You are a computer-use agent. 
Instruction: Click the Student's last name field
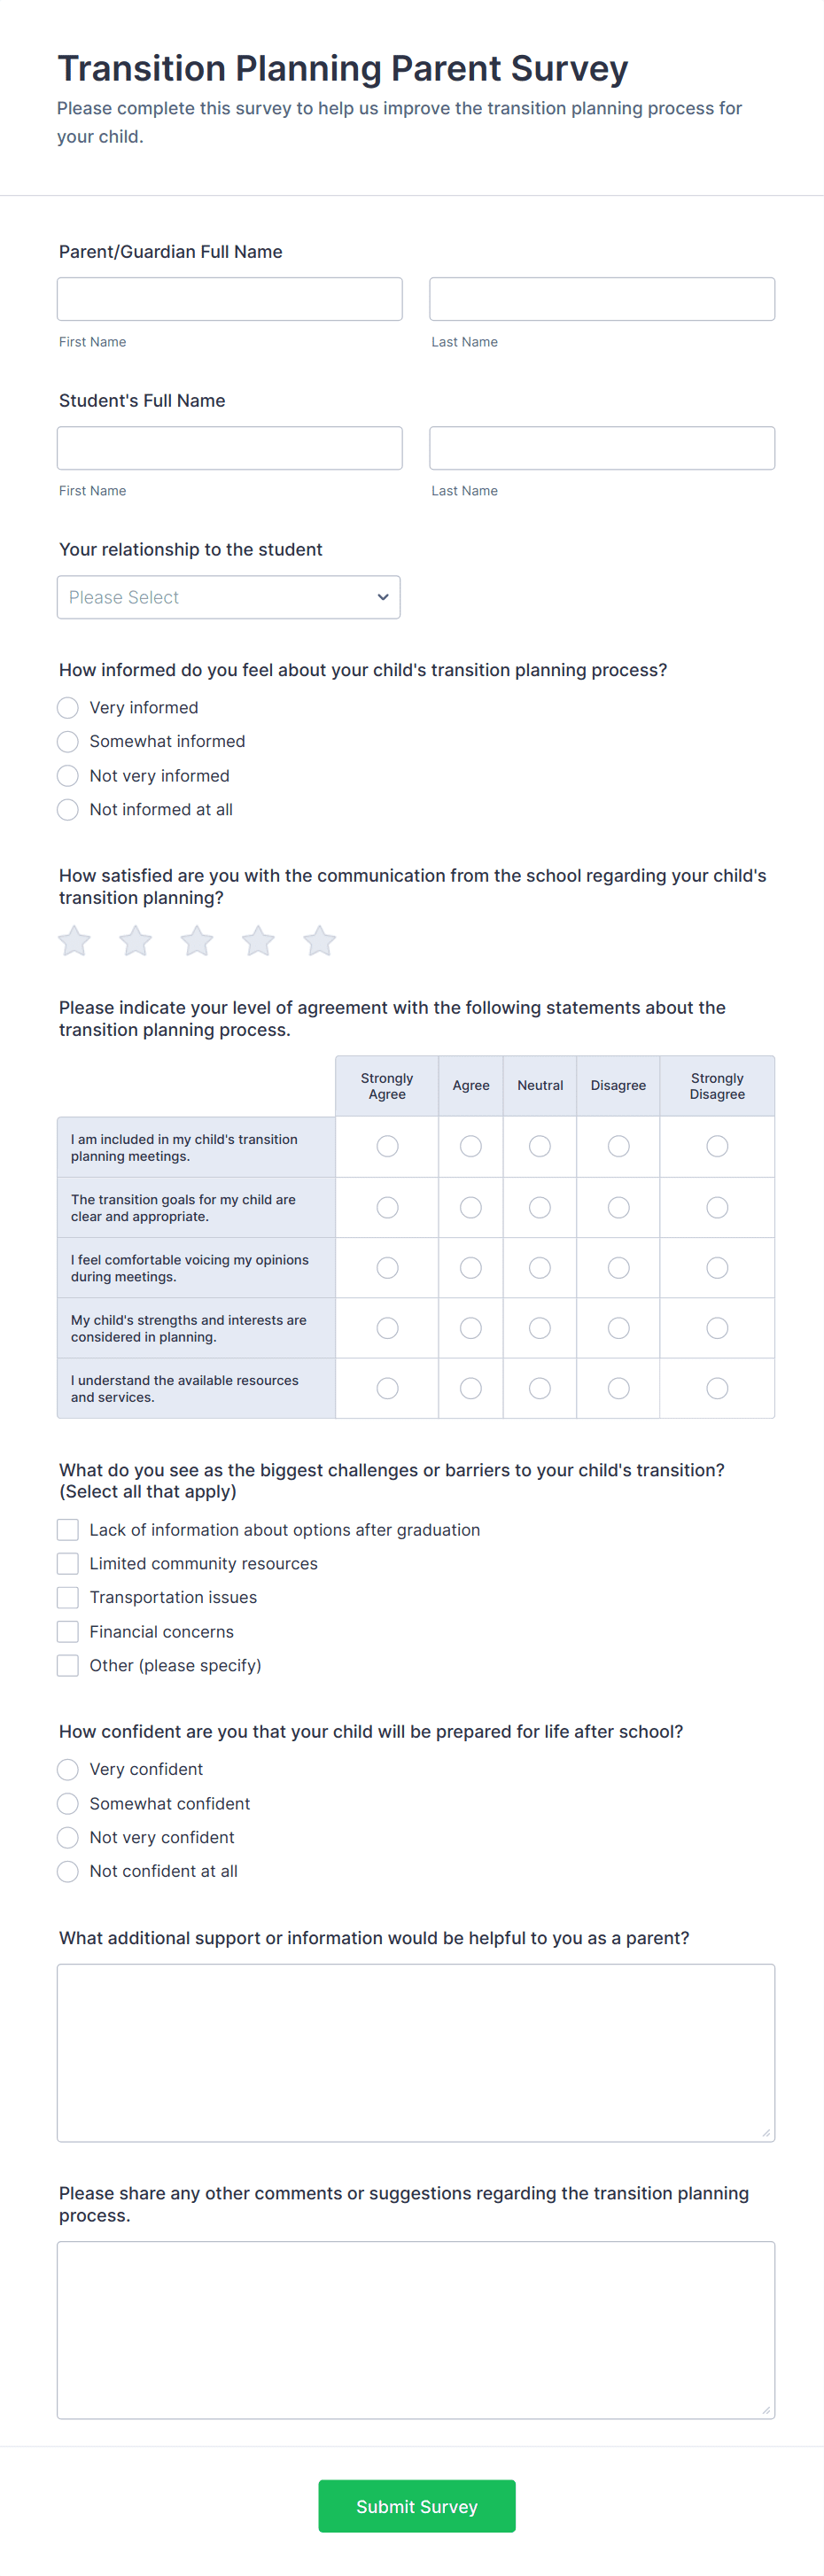[601, 447]
